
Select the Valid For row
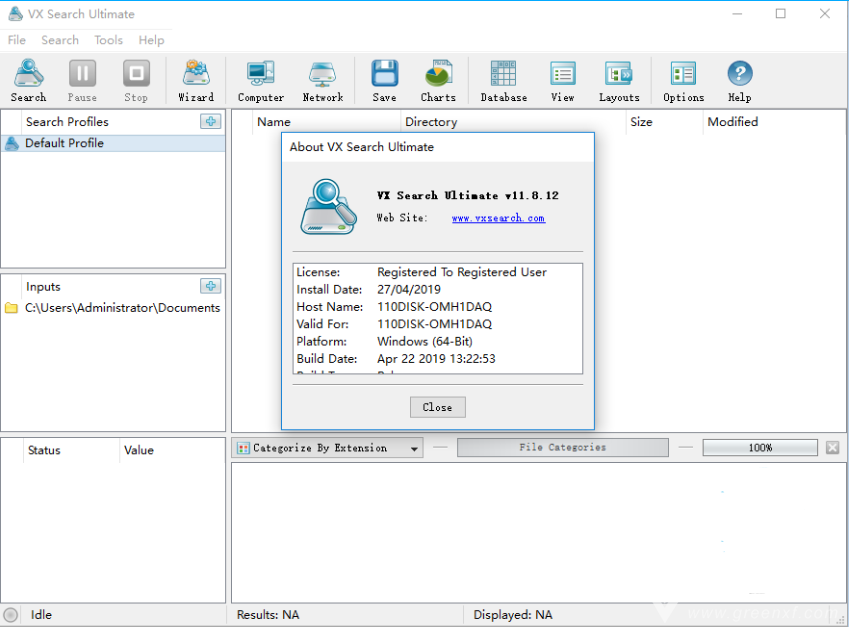pyautogui.click(x=437, y=324)
